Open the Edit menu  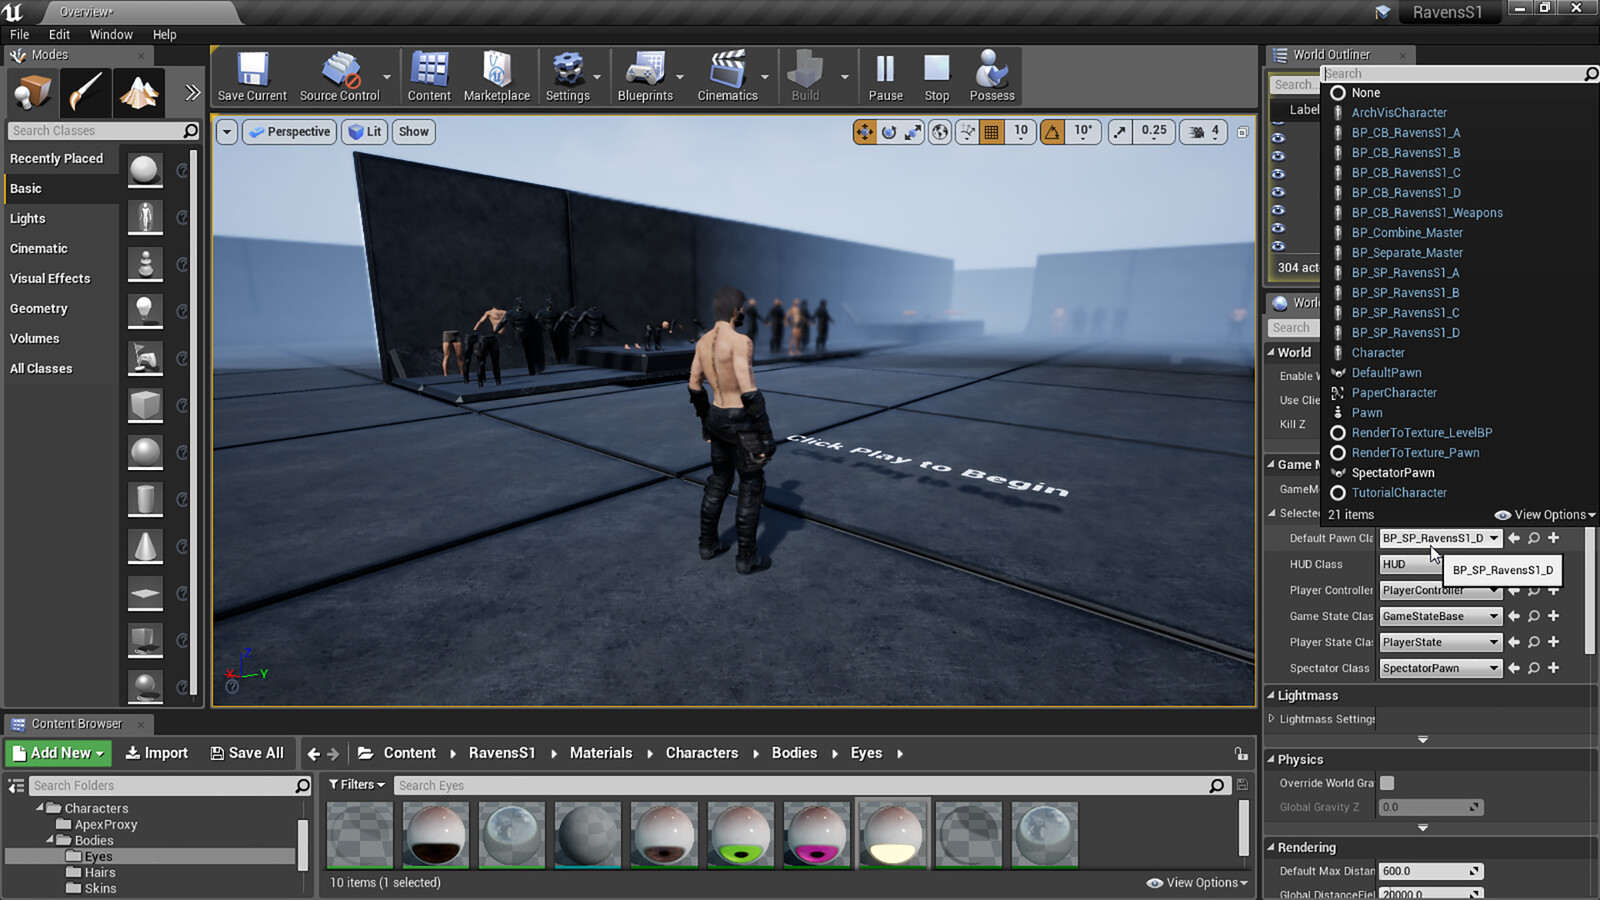click(x=59, y=34)
